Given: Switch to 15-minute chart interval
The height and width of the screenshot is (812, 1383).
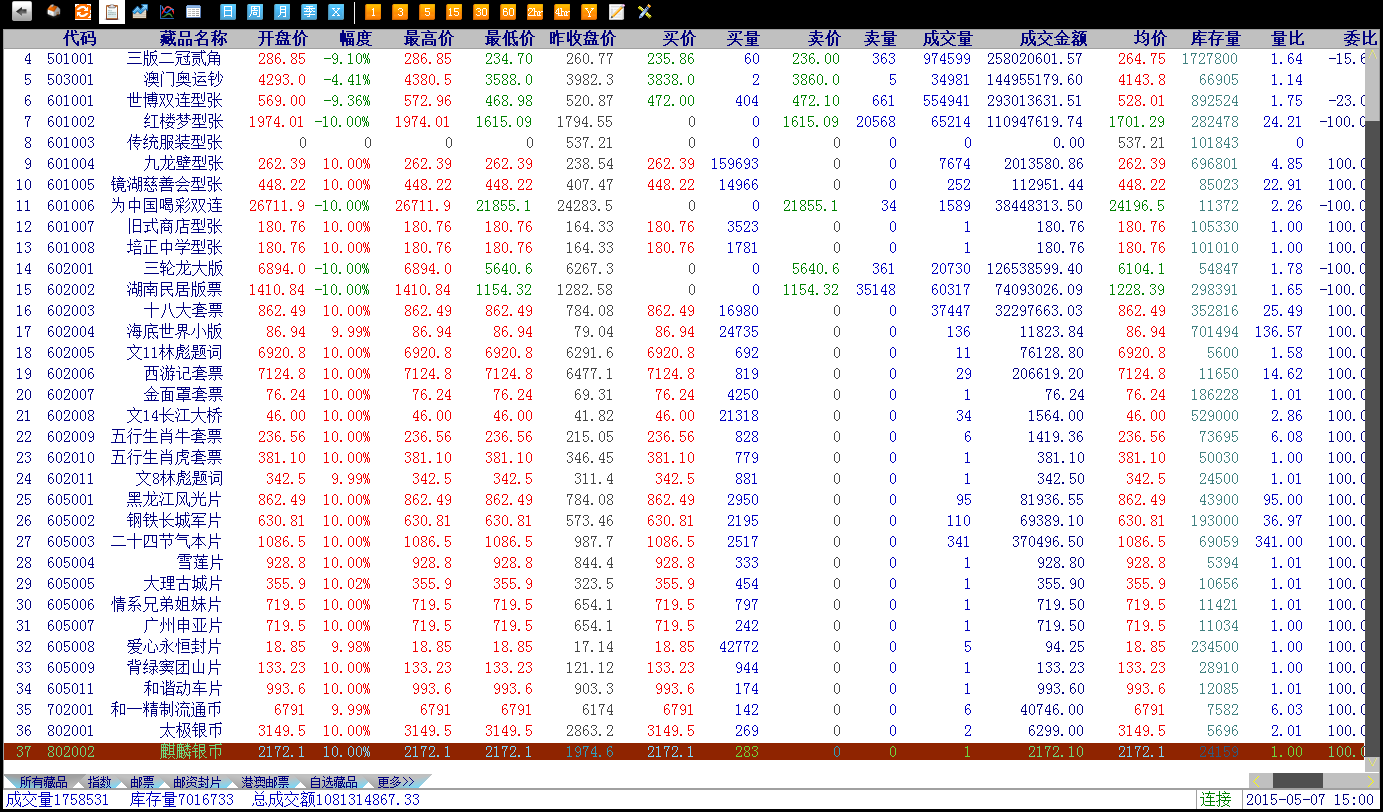Looking at the screenshot, I should (454, 12).
